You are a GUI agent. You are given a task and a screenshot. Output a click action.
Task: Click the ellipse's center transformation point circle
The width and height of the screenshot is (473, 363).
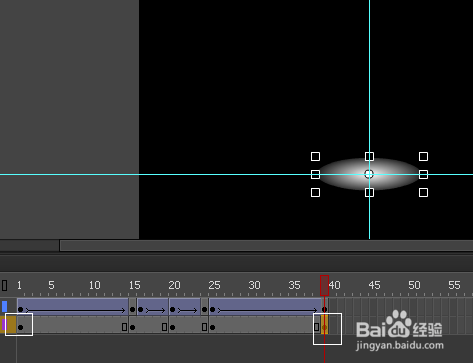click(369, 174)
